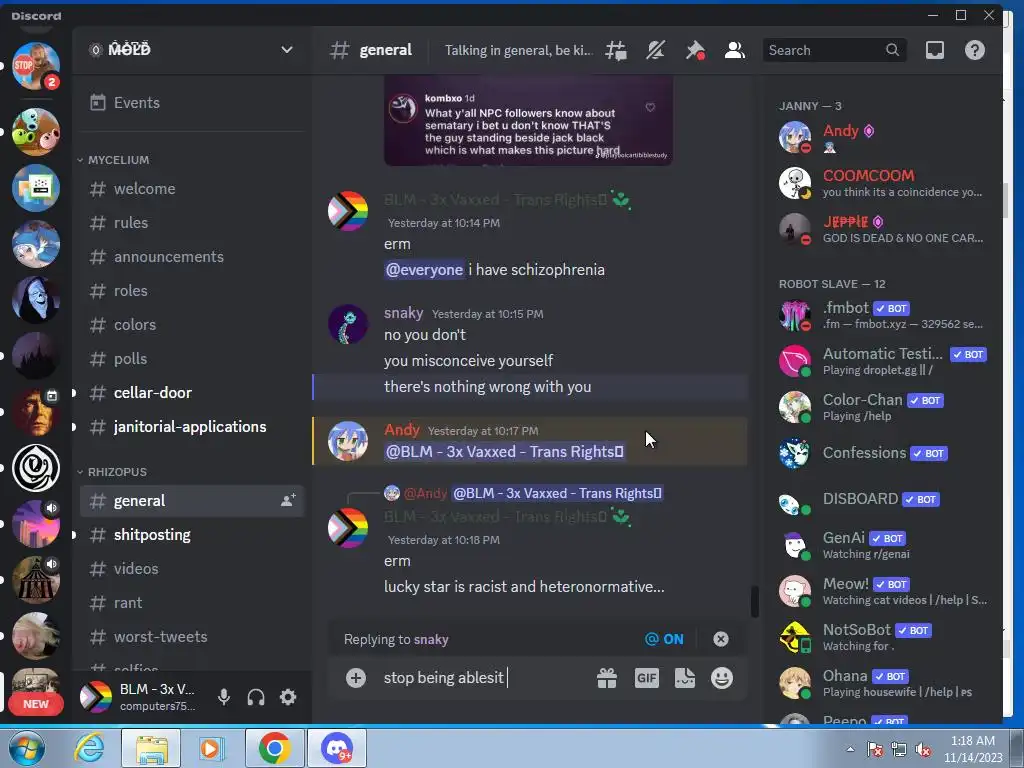The width and height of the screenshot is (1024, 768).
Task: Click the add attachment plus button
Action: tap(356, 678)
